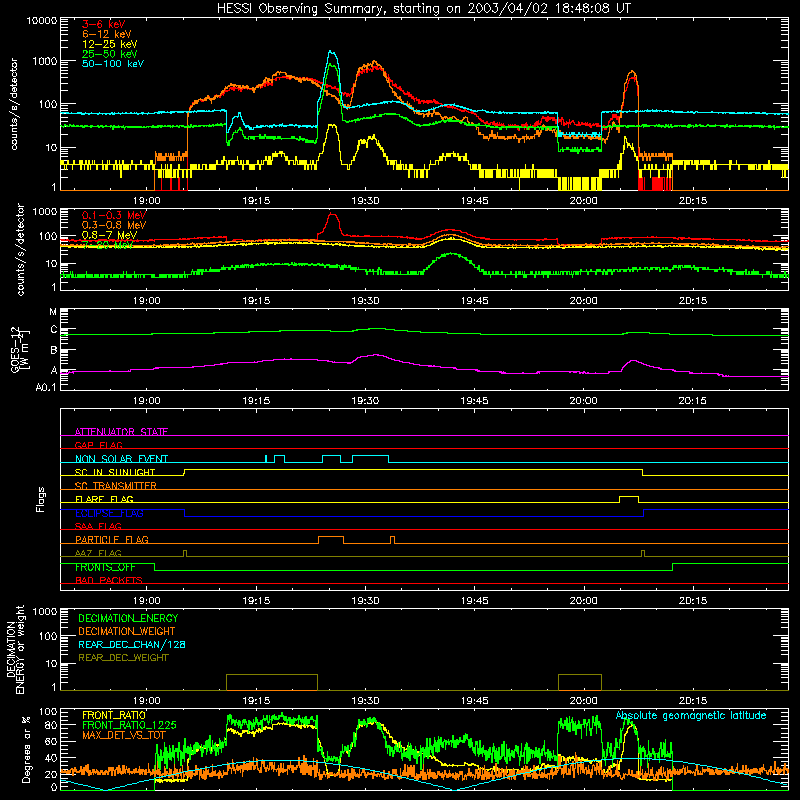Click the M class tick label
Image resolution: width=800 pixels, height=800 pixels.
tap(53, 312)
